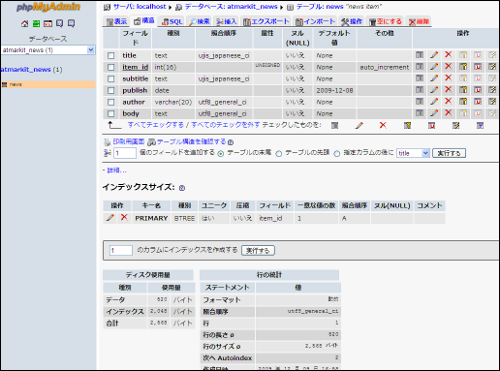
Task: Add unique index on the item_id row
Action: pos(478,67)
